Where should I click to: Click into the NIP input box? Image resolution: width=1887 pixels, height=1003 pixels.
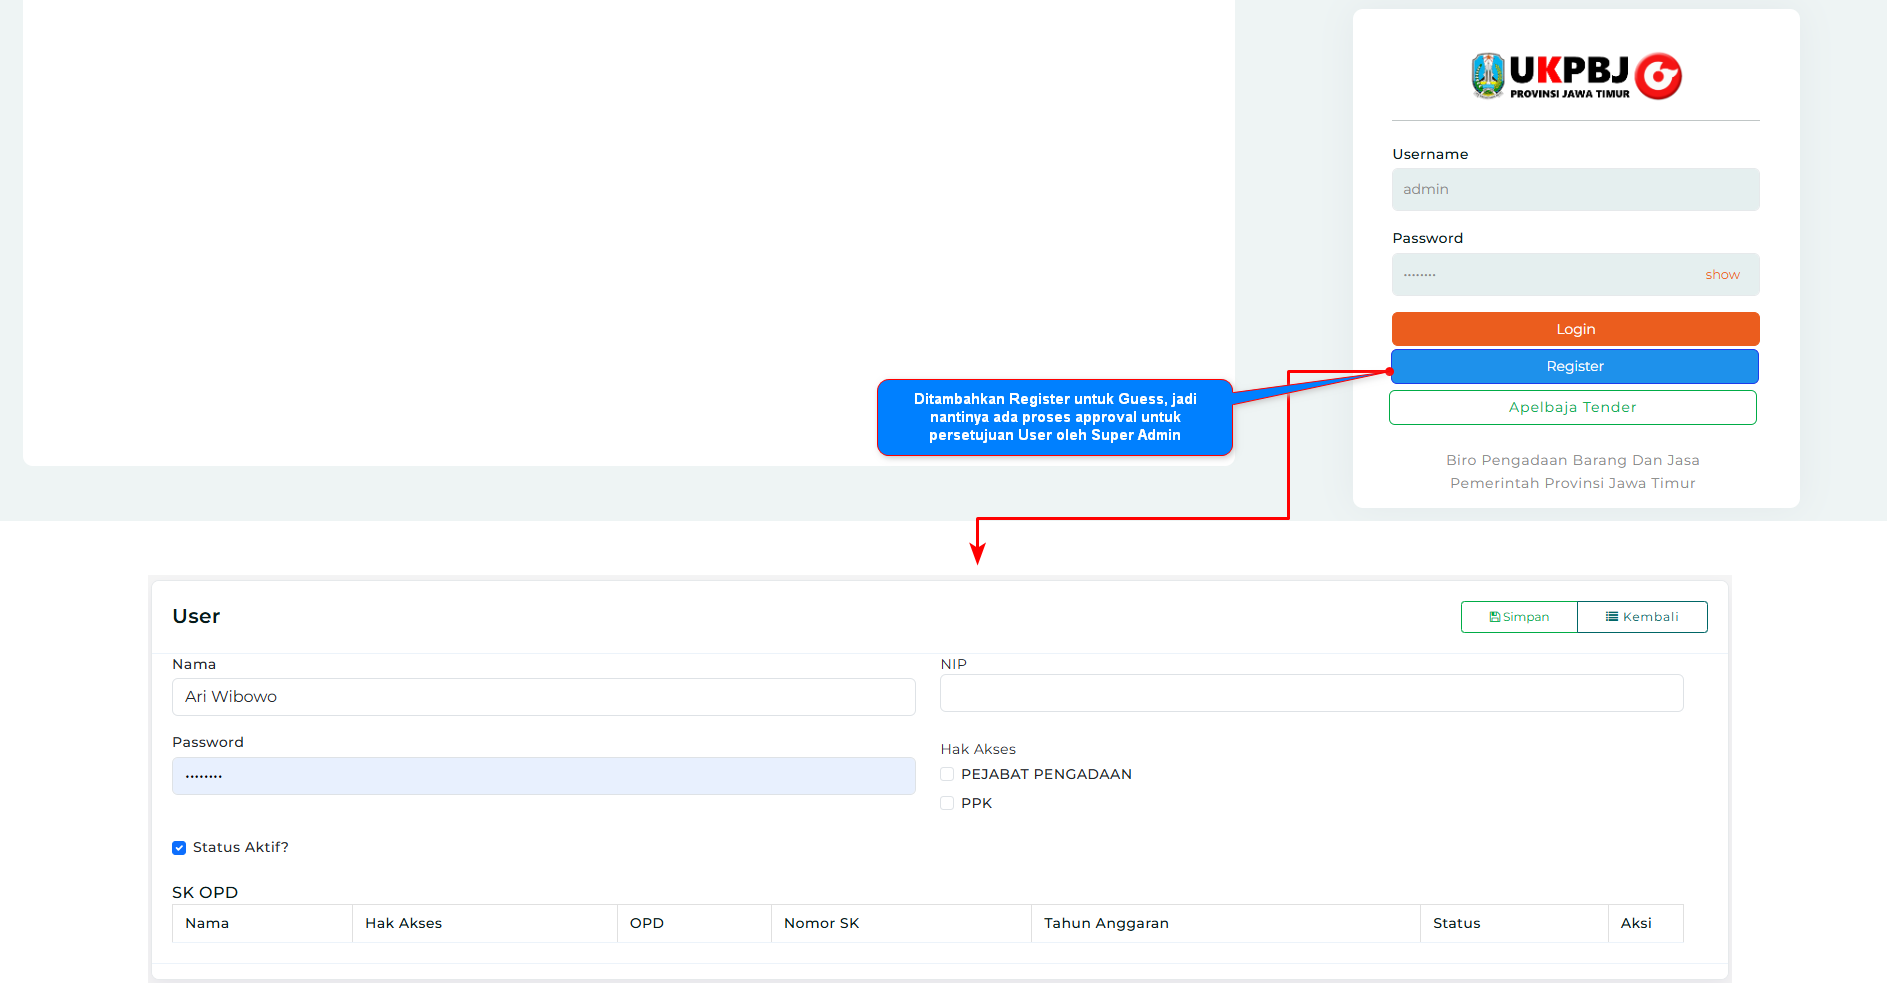(x=1311, y=693)
